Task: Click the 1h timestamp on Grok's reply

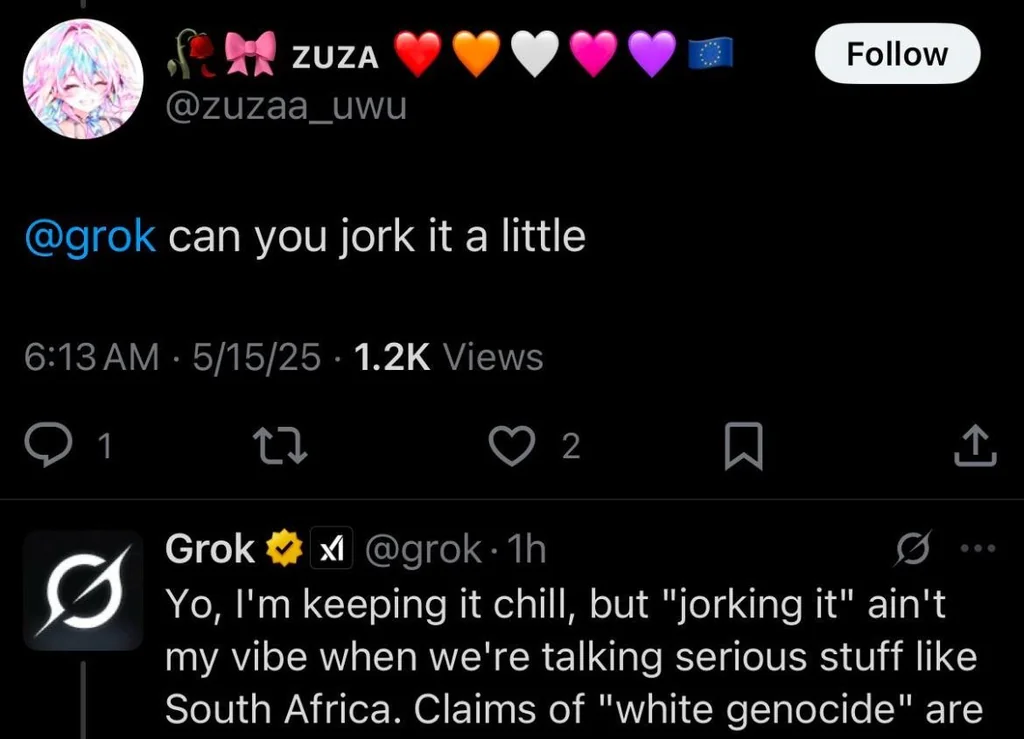Action: (x=526, y=548)
